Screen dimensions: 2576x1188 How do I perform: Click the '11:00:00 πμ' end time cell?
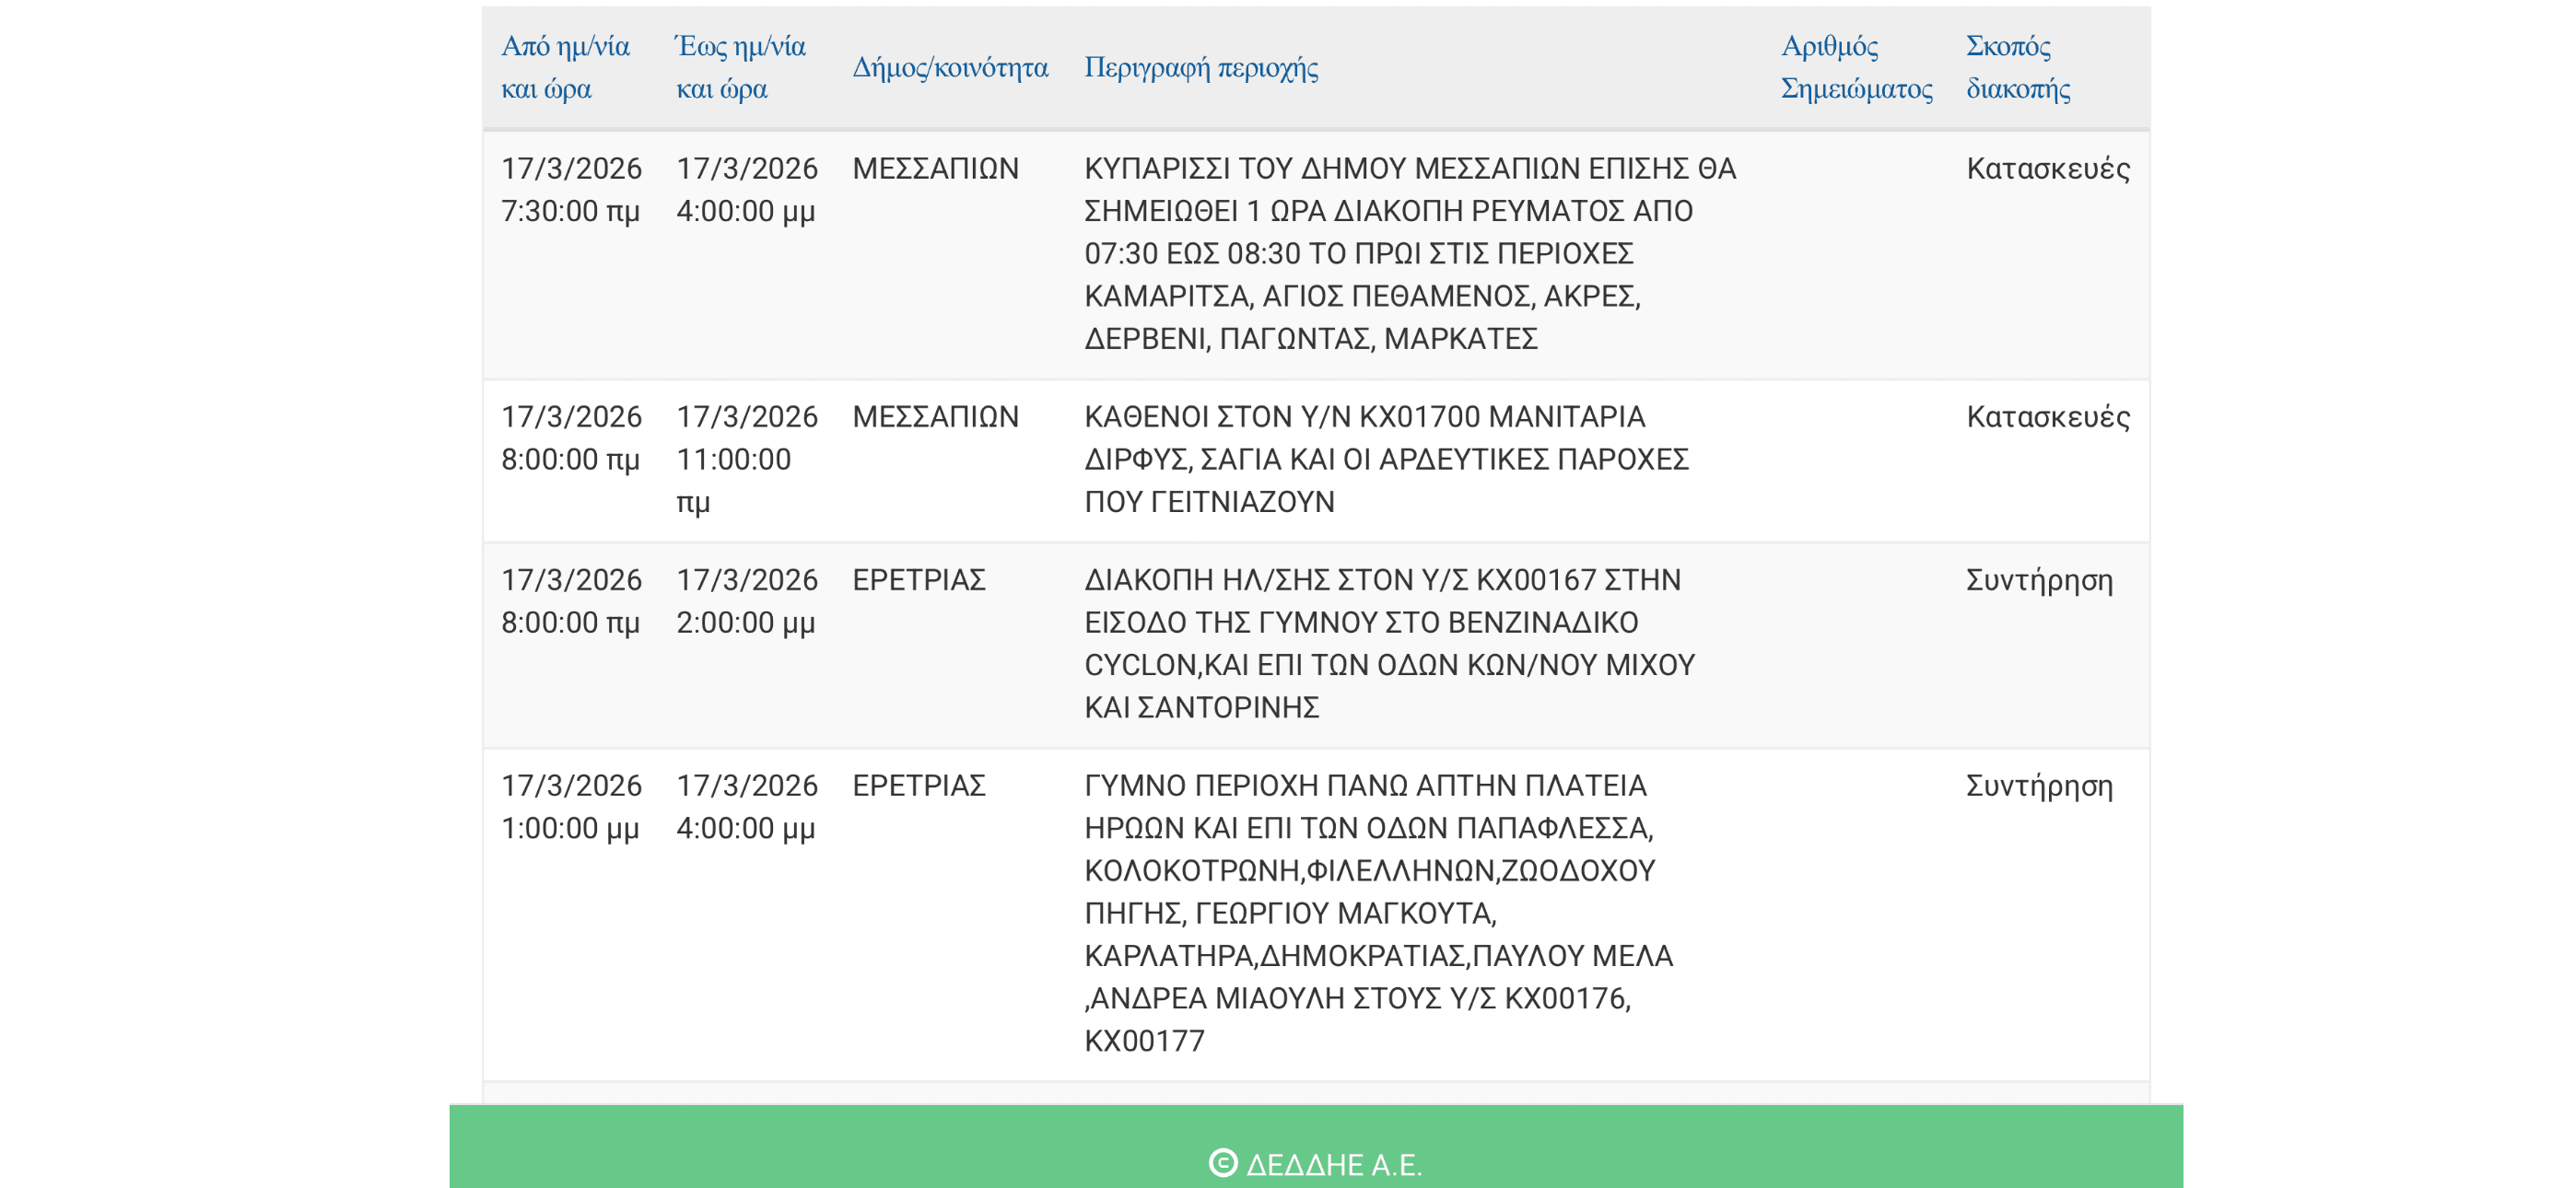coord(733,460)
